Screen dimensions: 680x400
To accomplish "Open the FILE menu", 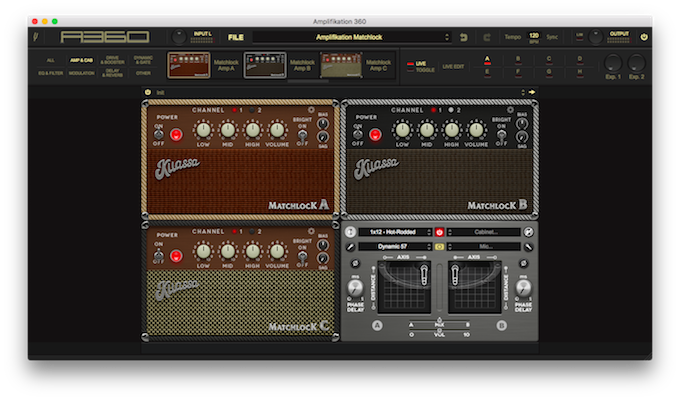I will pos(235,37).
